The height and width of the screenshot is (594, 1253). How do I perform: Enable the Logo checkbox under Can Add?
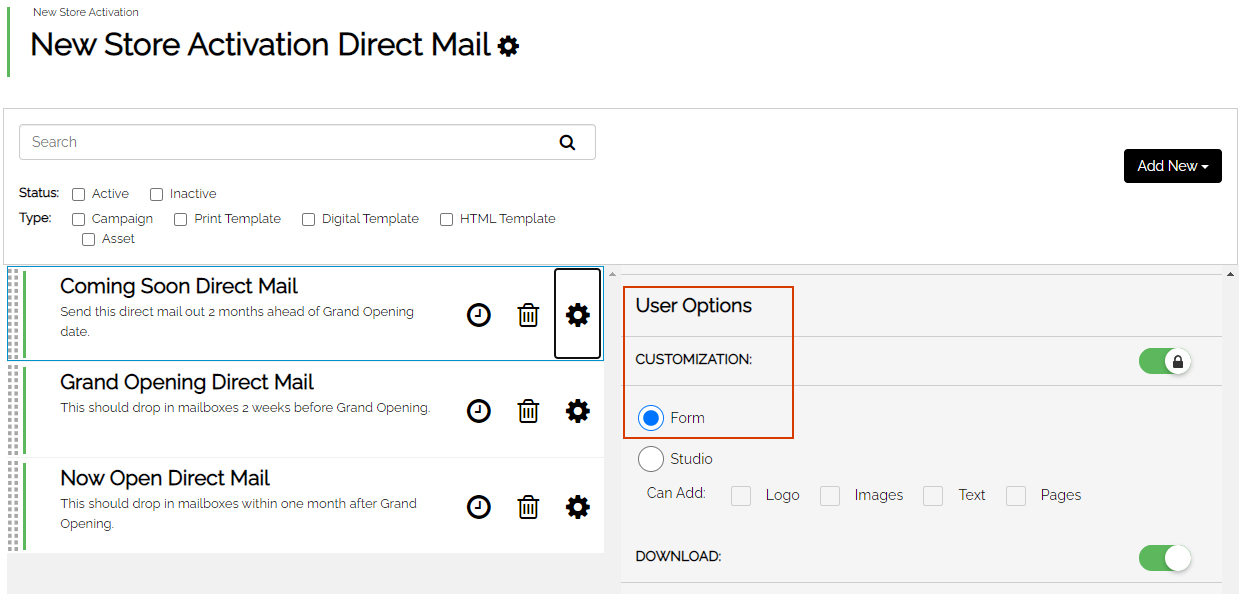741,496
